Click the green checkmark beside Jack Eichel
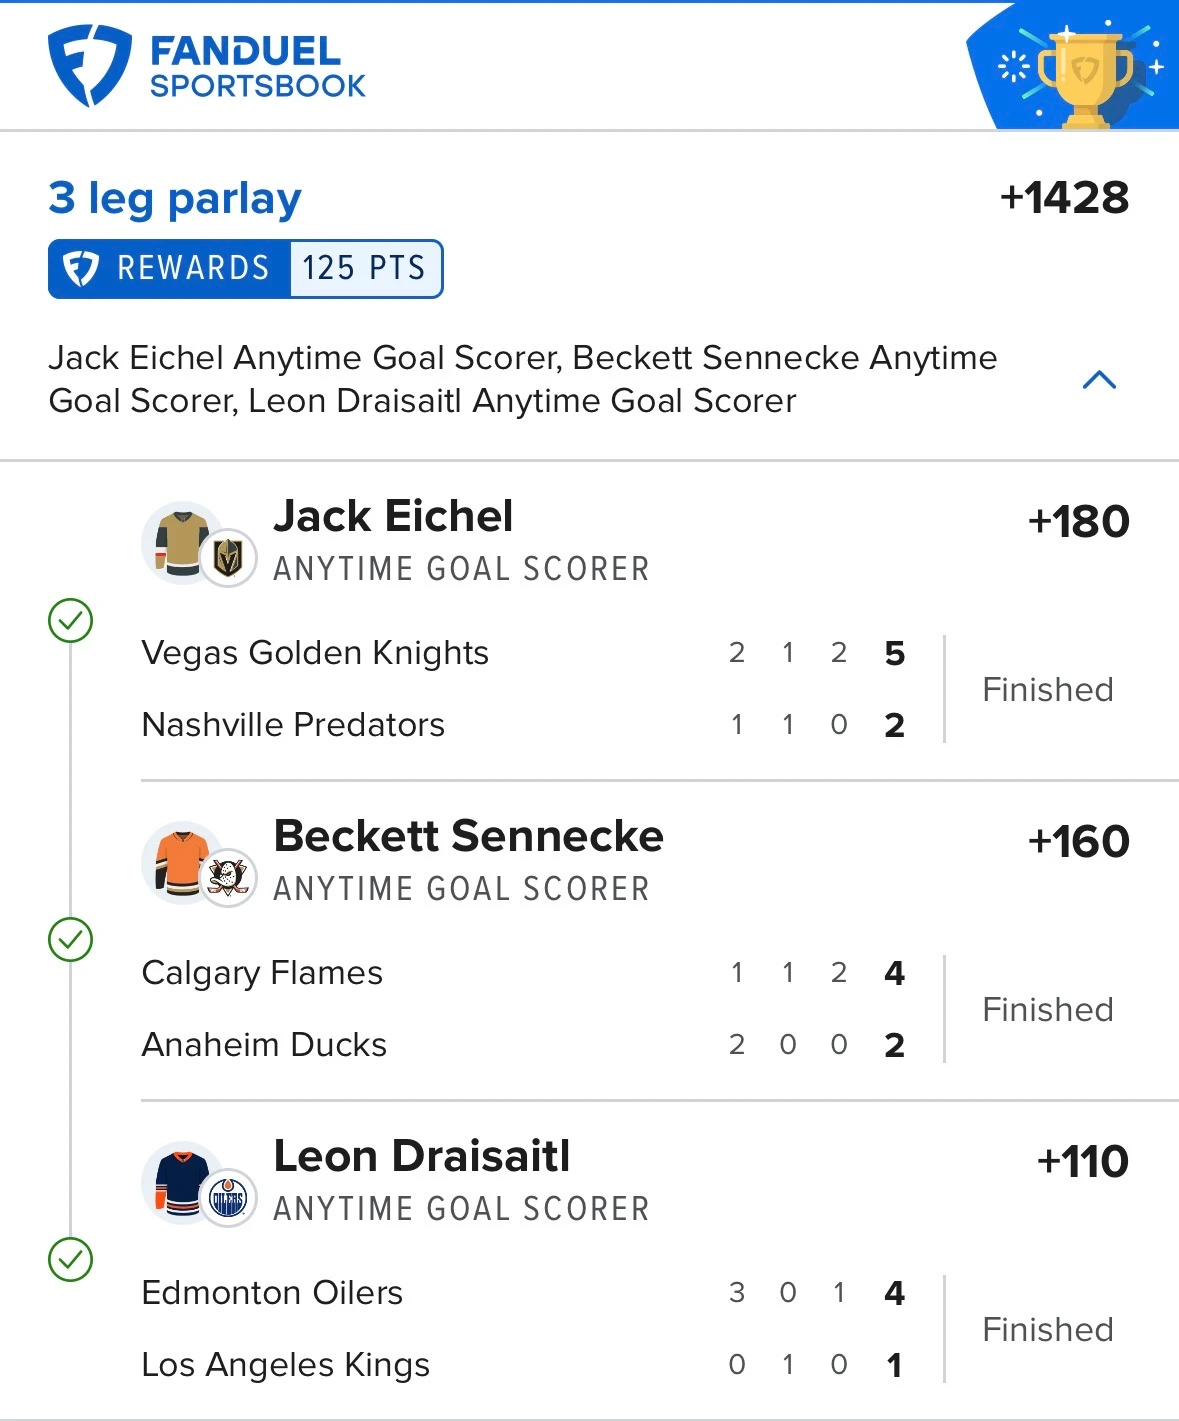The width and height of the screenshot is (1179, 1421). 71,621
